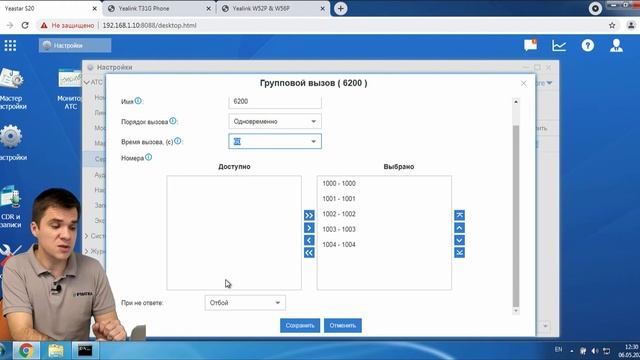Click the dialog vertical scrollbar

click(x=516, y=216)
